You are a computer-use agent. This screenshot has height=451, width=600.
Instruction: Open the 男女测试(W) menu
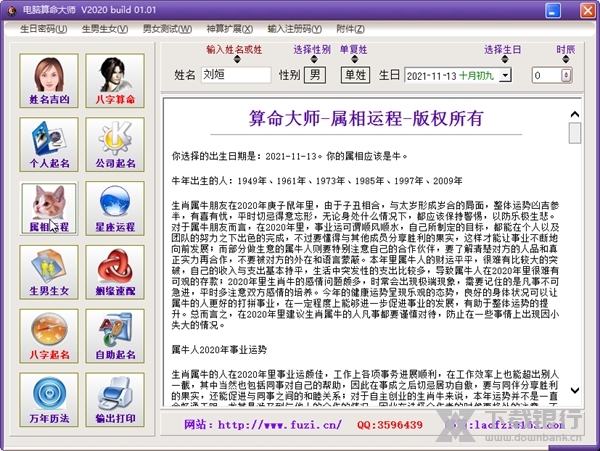[167, 29]
